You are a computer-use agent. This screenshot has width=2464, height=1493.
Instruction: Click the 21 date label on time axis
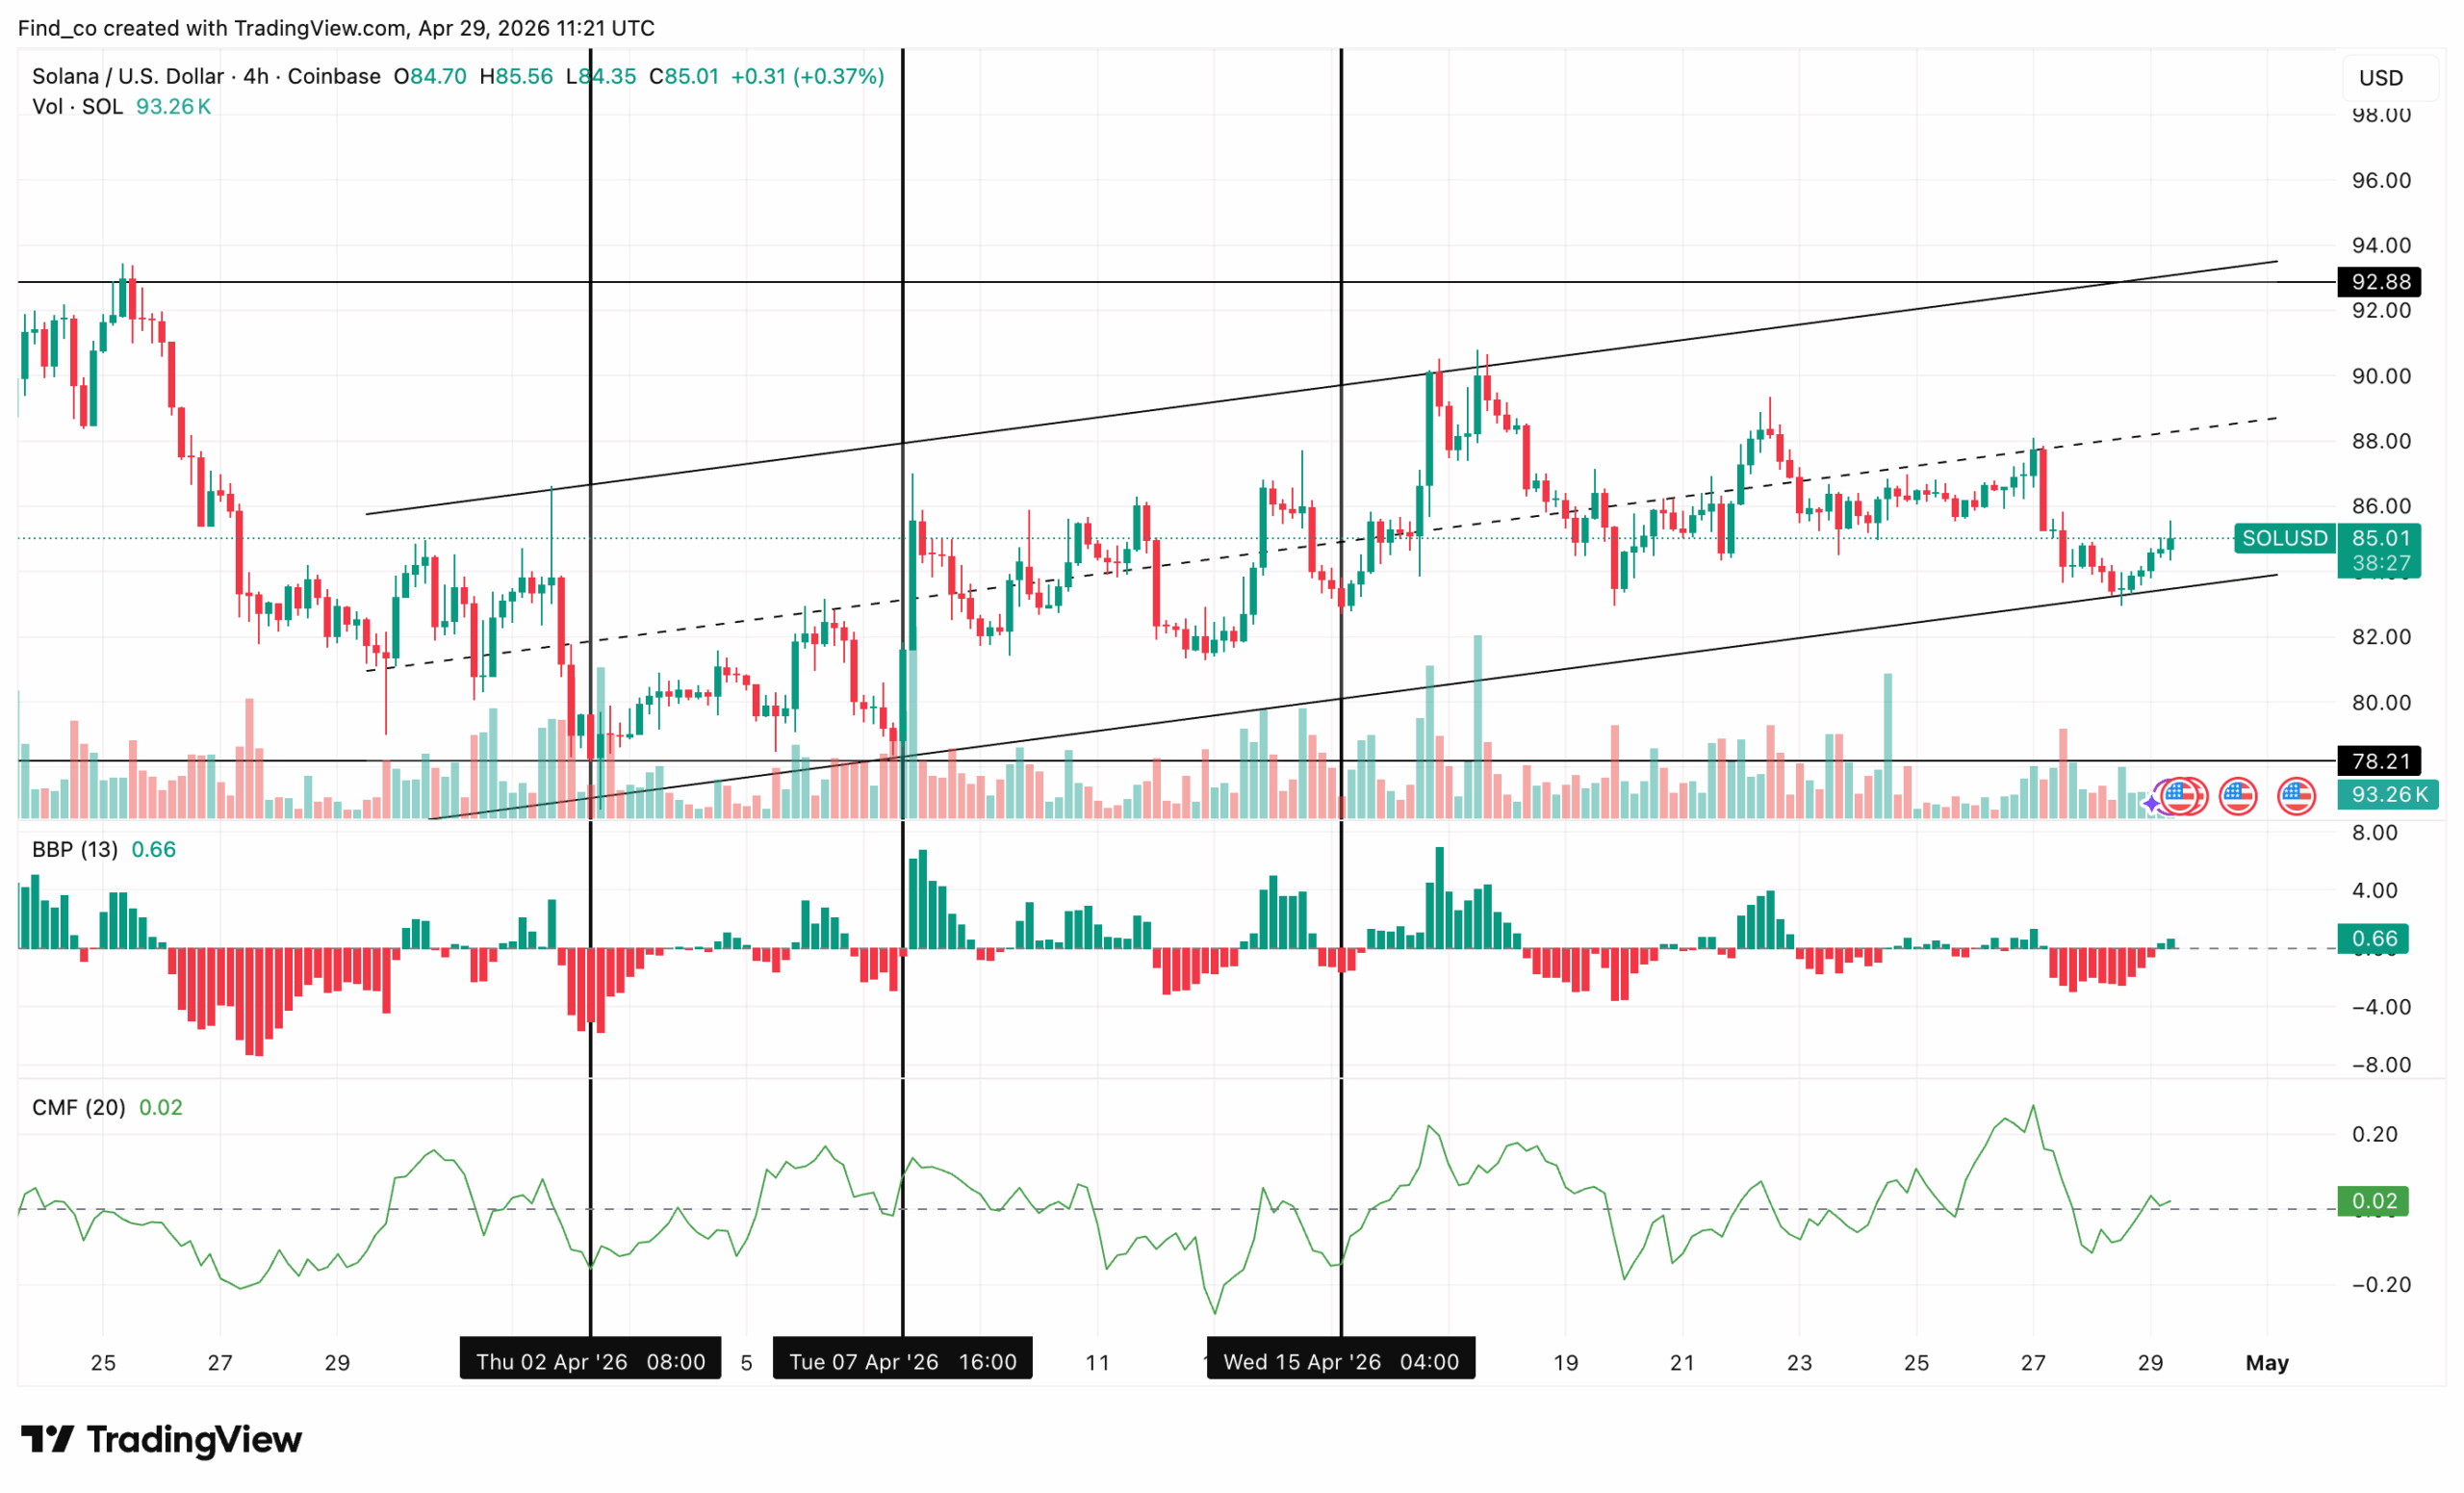[1683, 1362]
